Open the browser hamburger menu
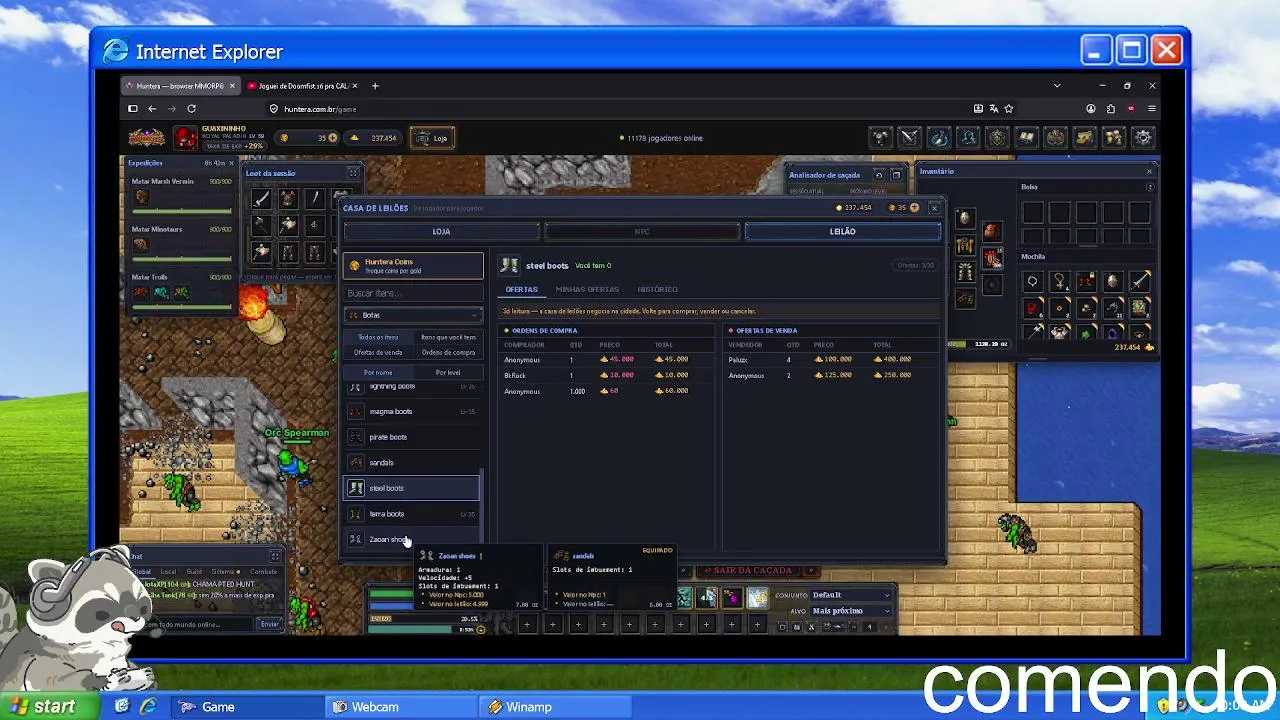The image size is (1280, 720). [1152, 108]
